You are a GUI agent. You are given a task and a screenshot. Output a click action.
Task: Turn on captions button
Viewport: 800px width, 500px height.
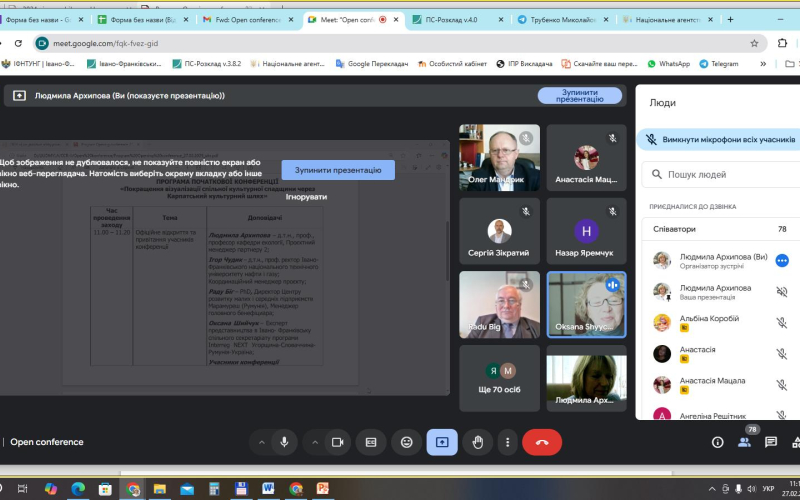coord(371,442)
